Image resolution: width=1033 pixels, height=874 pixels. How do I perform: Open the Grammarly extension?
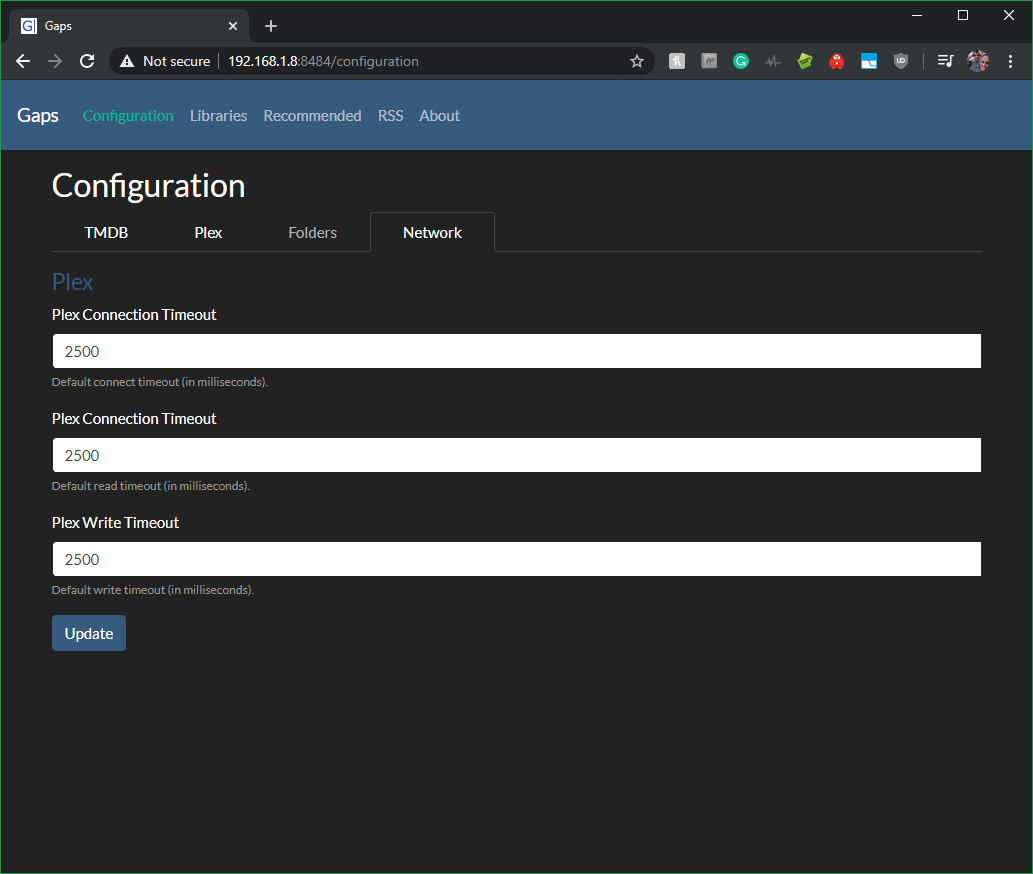740,61
